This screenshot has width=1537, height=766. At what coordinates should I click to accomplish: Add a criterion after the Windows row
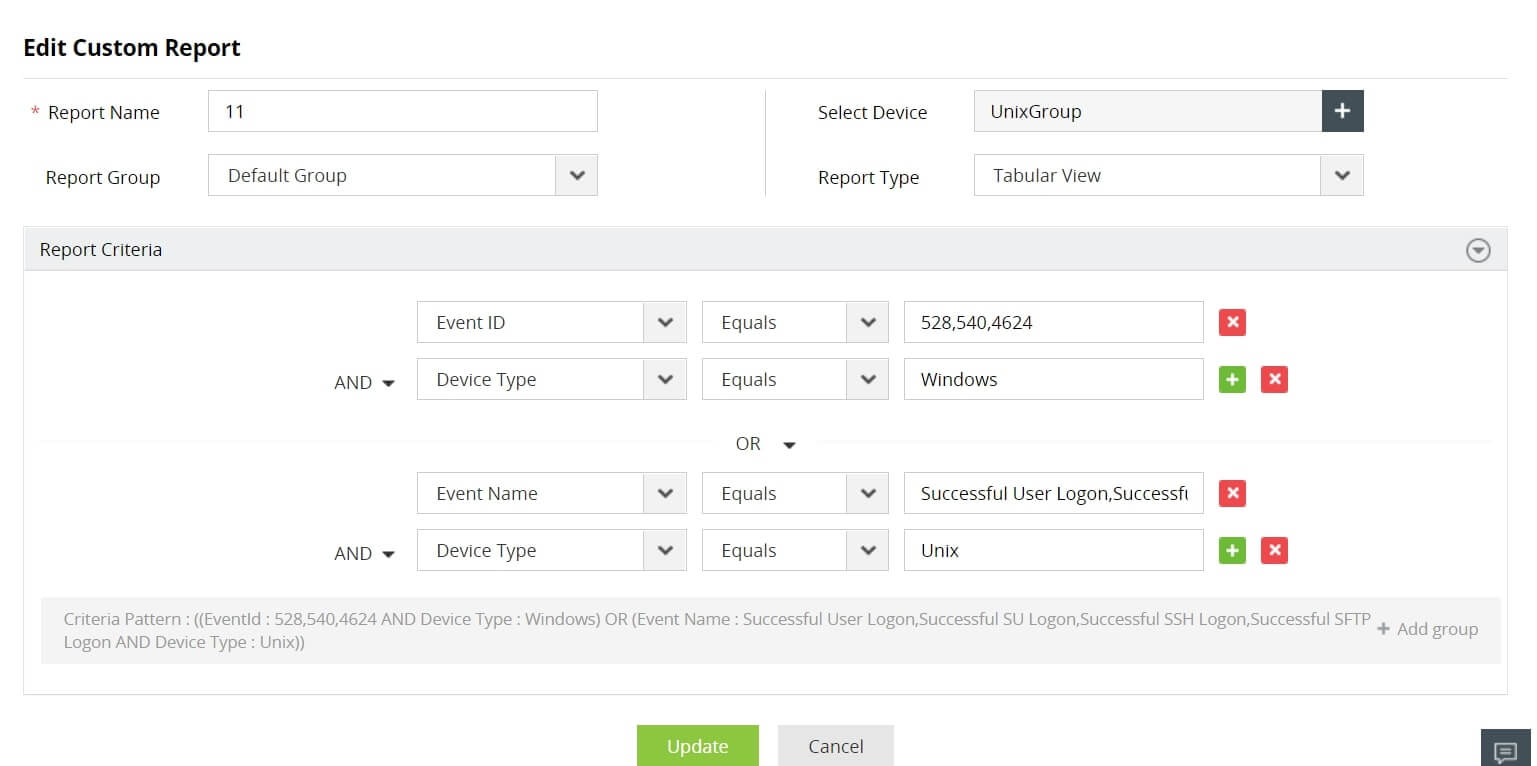[x=1232, y=380]
